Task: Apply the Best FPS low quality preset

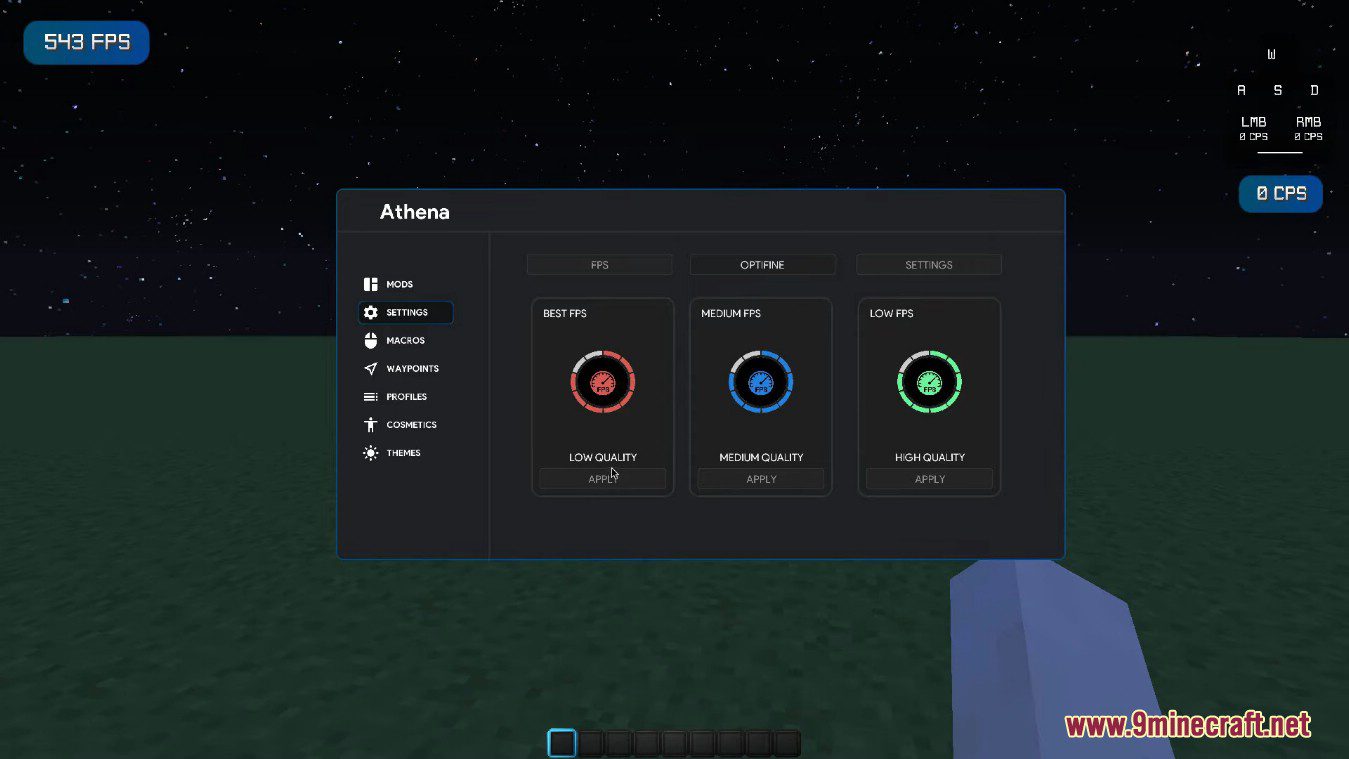Action: point(603,479)
